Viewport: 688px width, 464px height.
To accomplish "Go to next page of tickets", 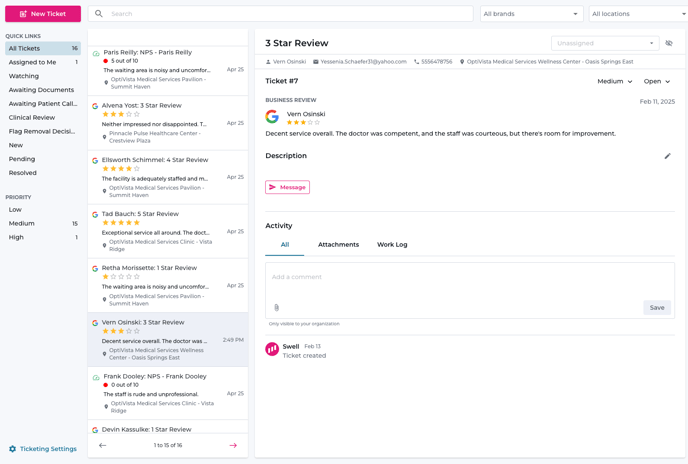I will (233, 446).
